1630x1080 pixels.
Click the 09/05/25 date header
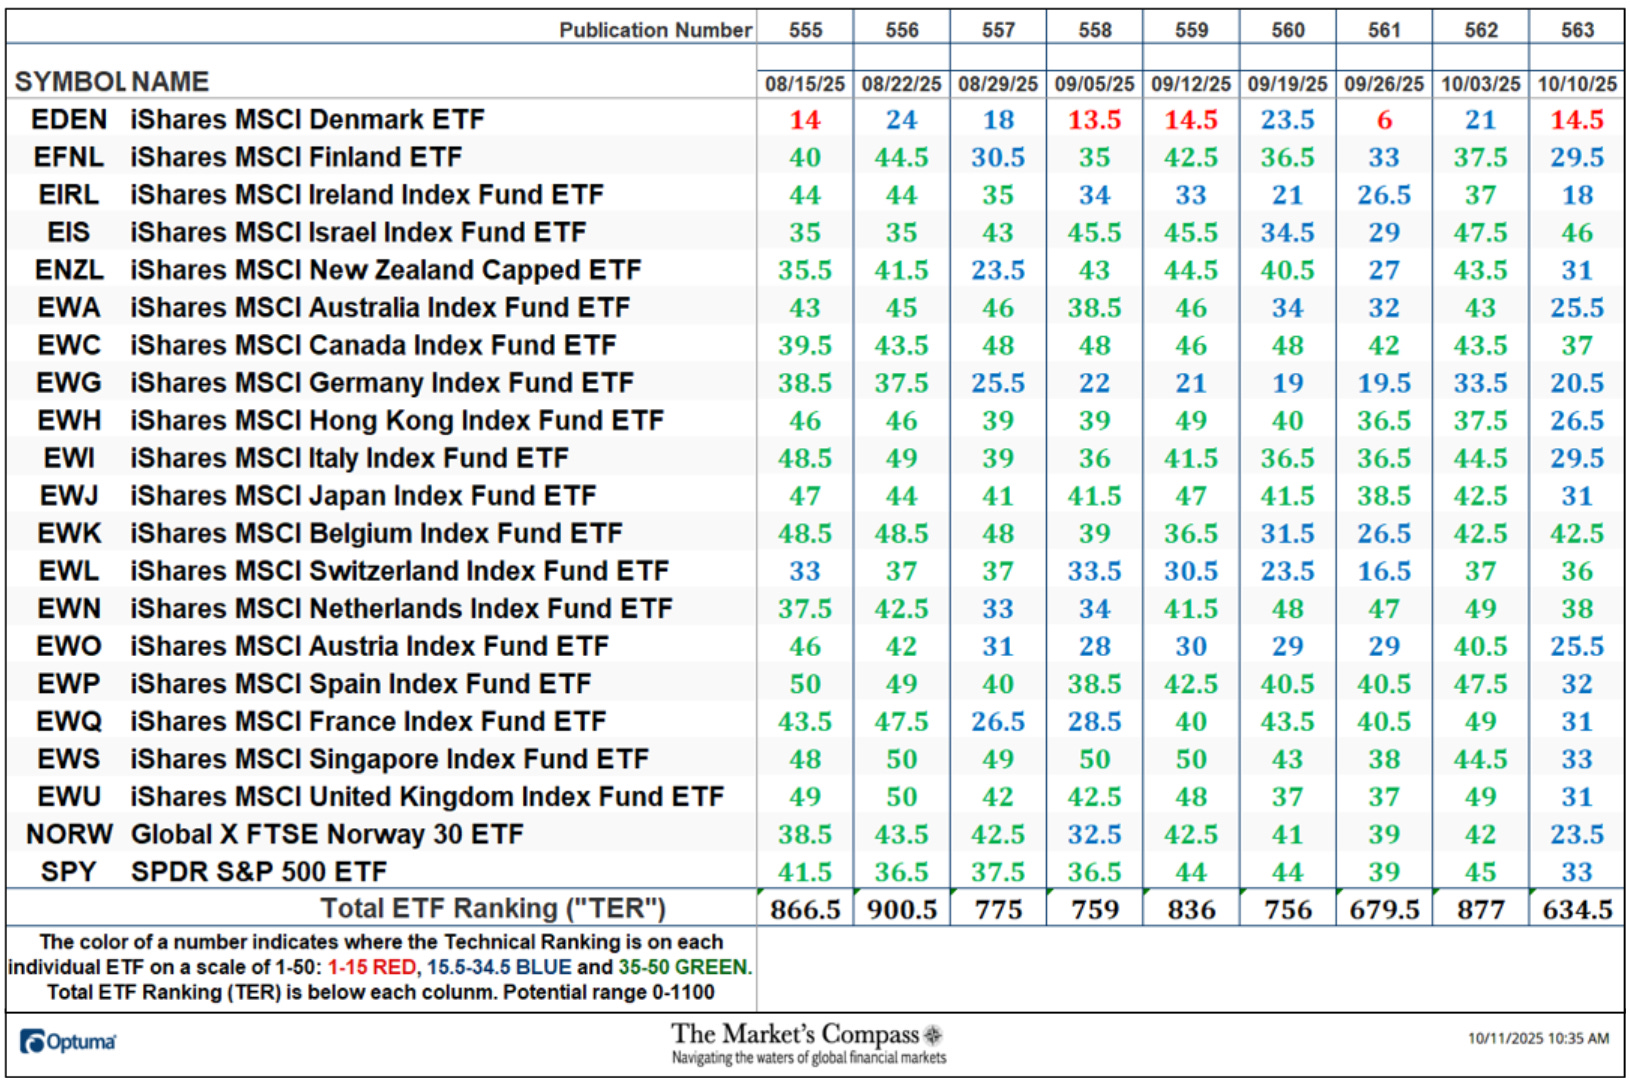point(1094,84)
